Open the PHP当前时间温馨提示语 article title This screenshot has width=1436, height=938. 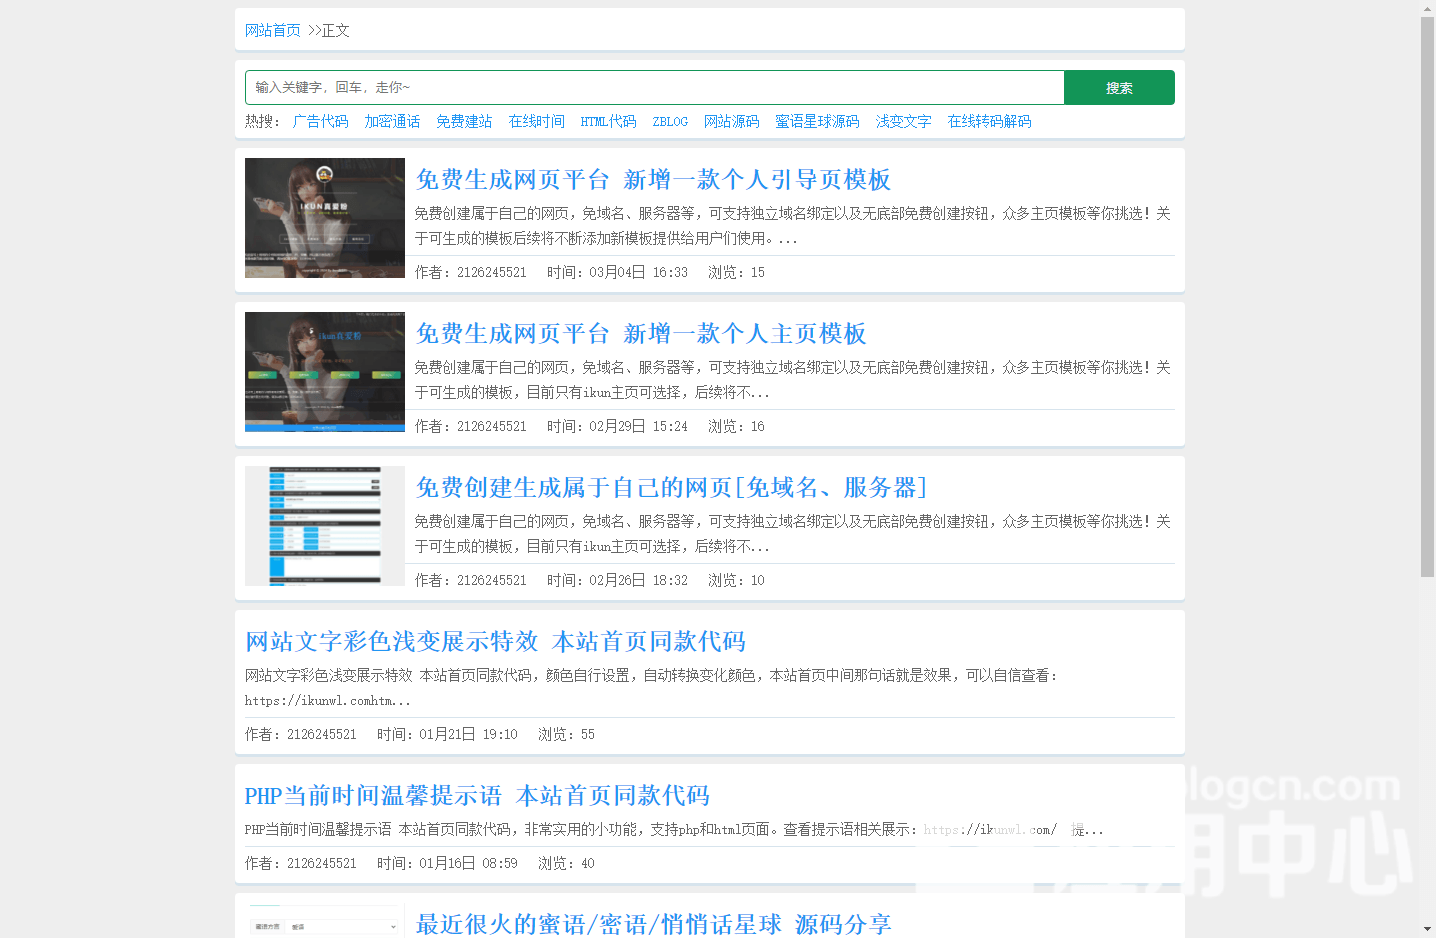[477, 796]
